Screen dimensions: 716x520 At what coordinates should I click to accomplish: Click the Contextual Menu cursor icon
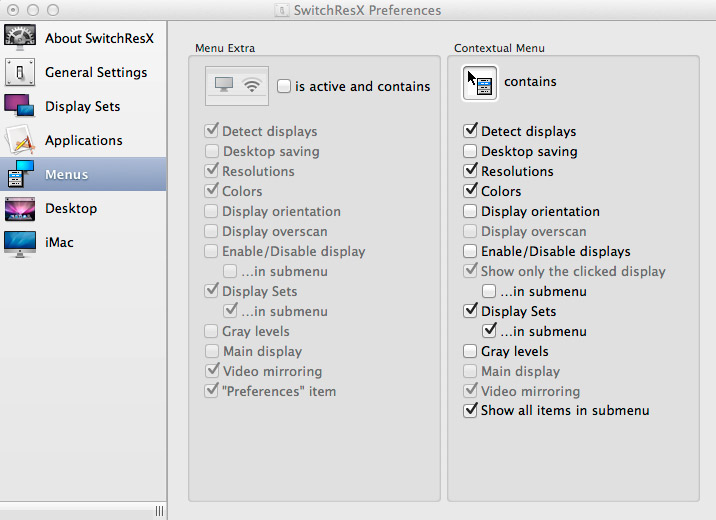coord(480,82)
